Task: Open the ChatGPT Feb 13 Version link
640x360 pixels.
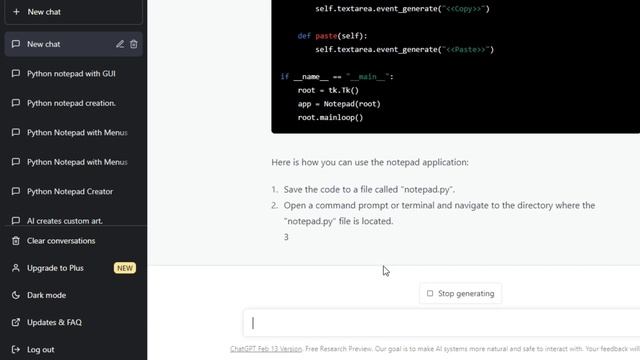Action: point(266,349)
